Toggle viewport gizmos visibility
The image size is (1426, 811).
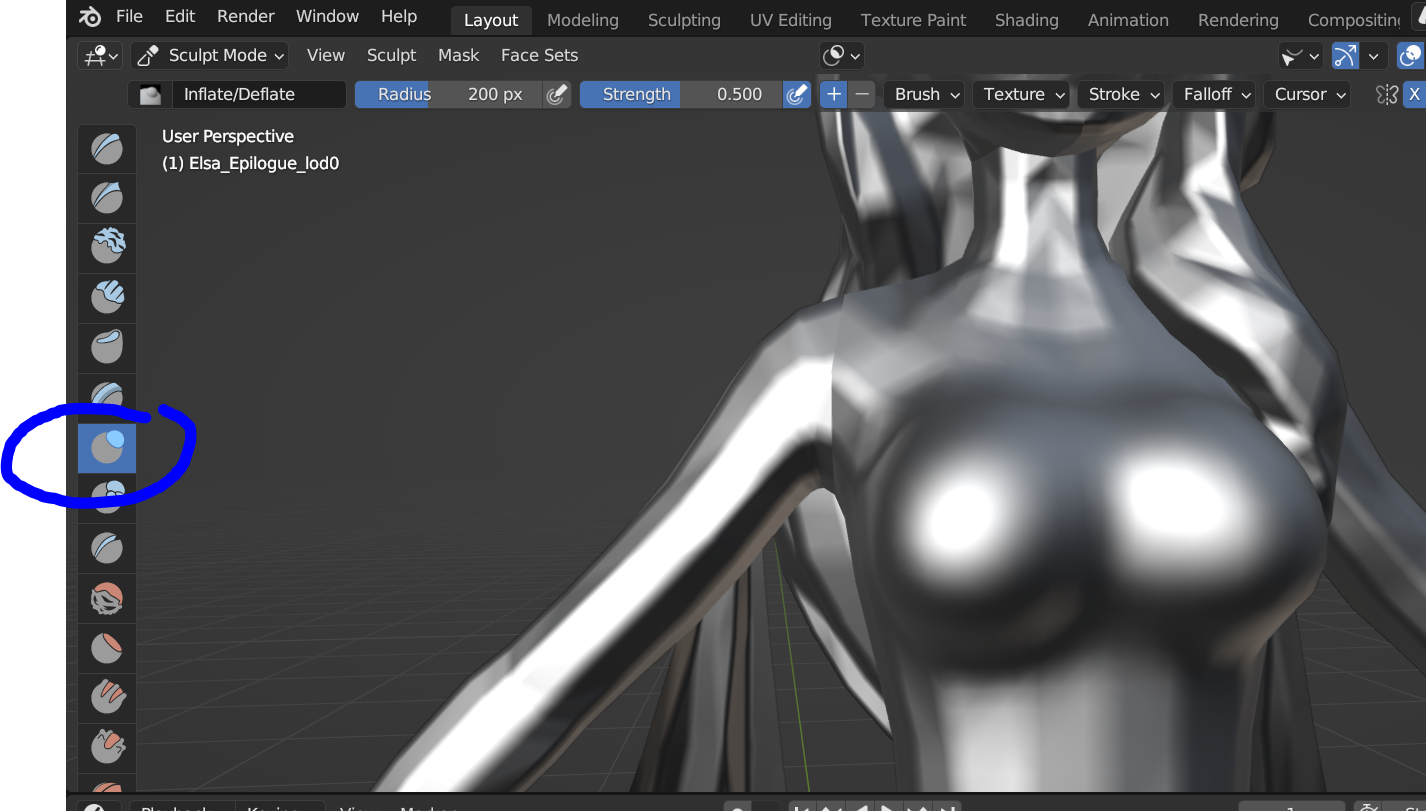point(1346,56)
